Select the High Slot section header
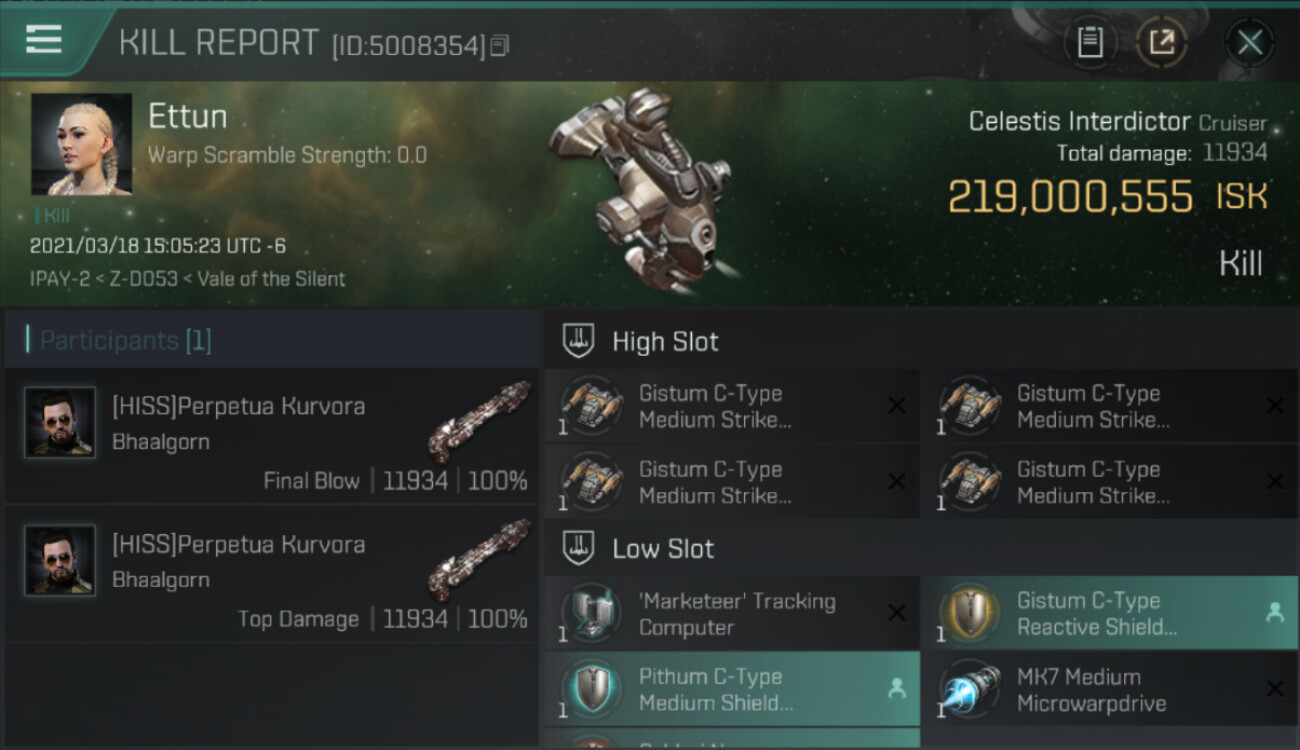This screenshot has height=750, width=1300. tap(921, 341)
